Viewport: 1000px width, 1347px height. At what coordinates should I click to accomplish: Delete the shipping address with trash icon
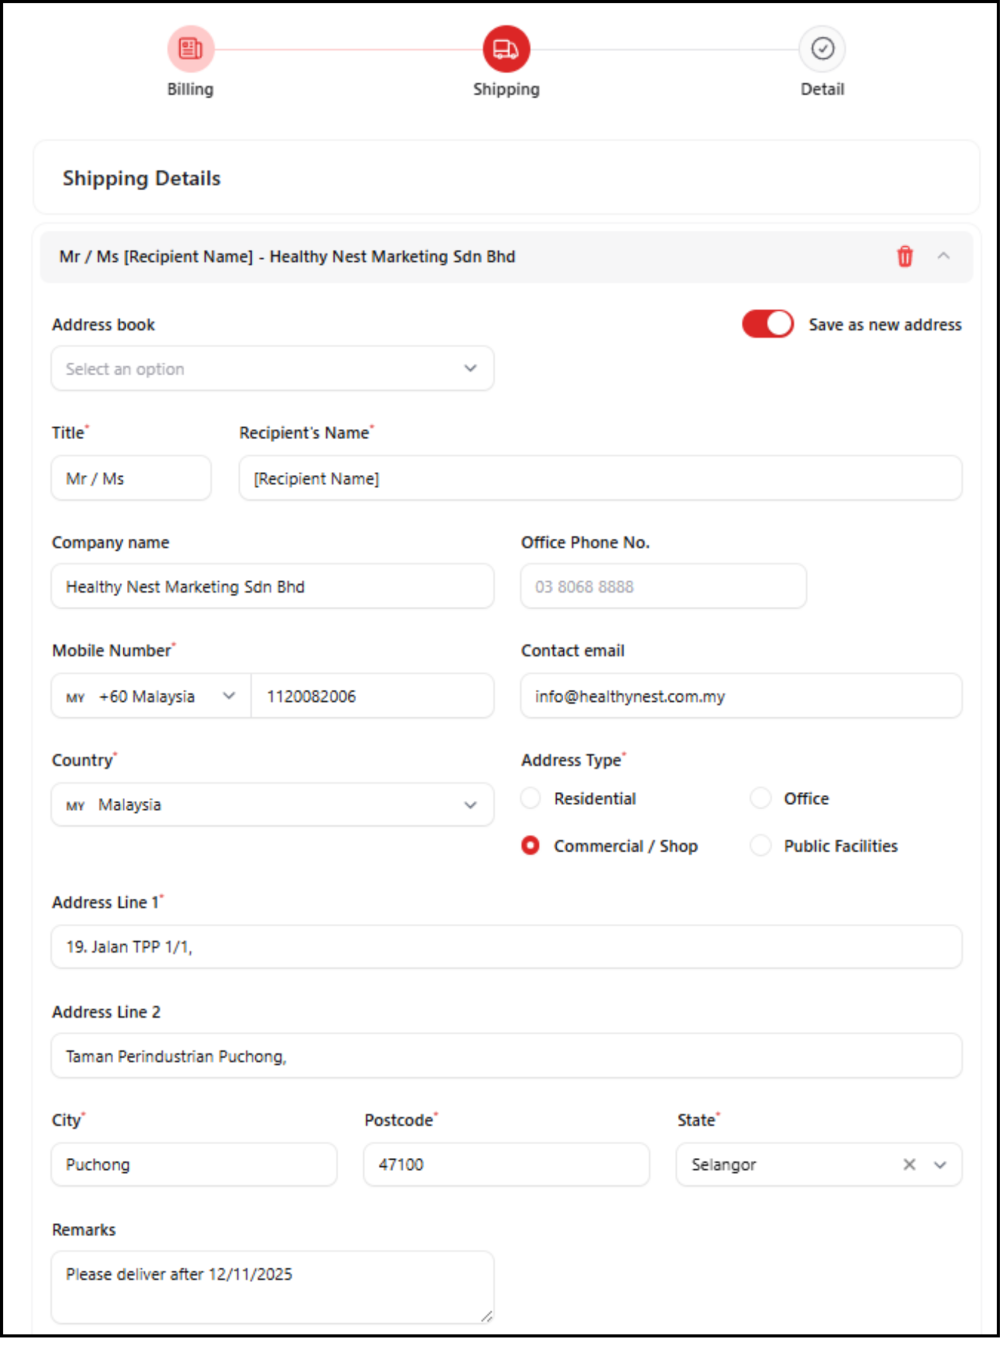click(905, 256)
